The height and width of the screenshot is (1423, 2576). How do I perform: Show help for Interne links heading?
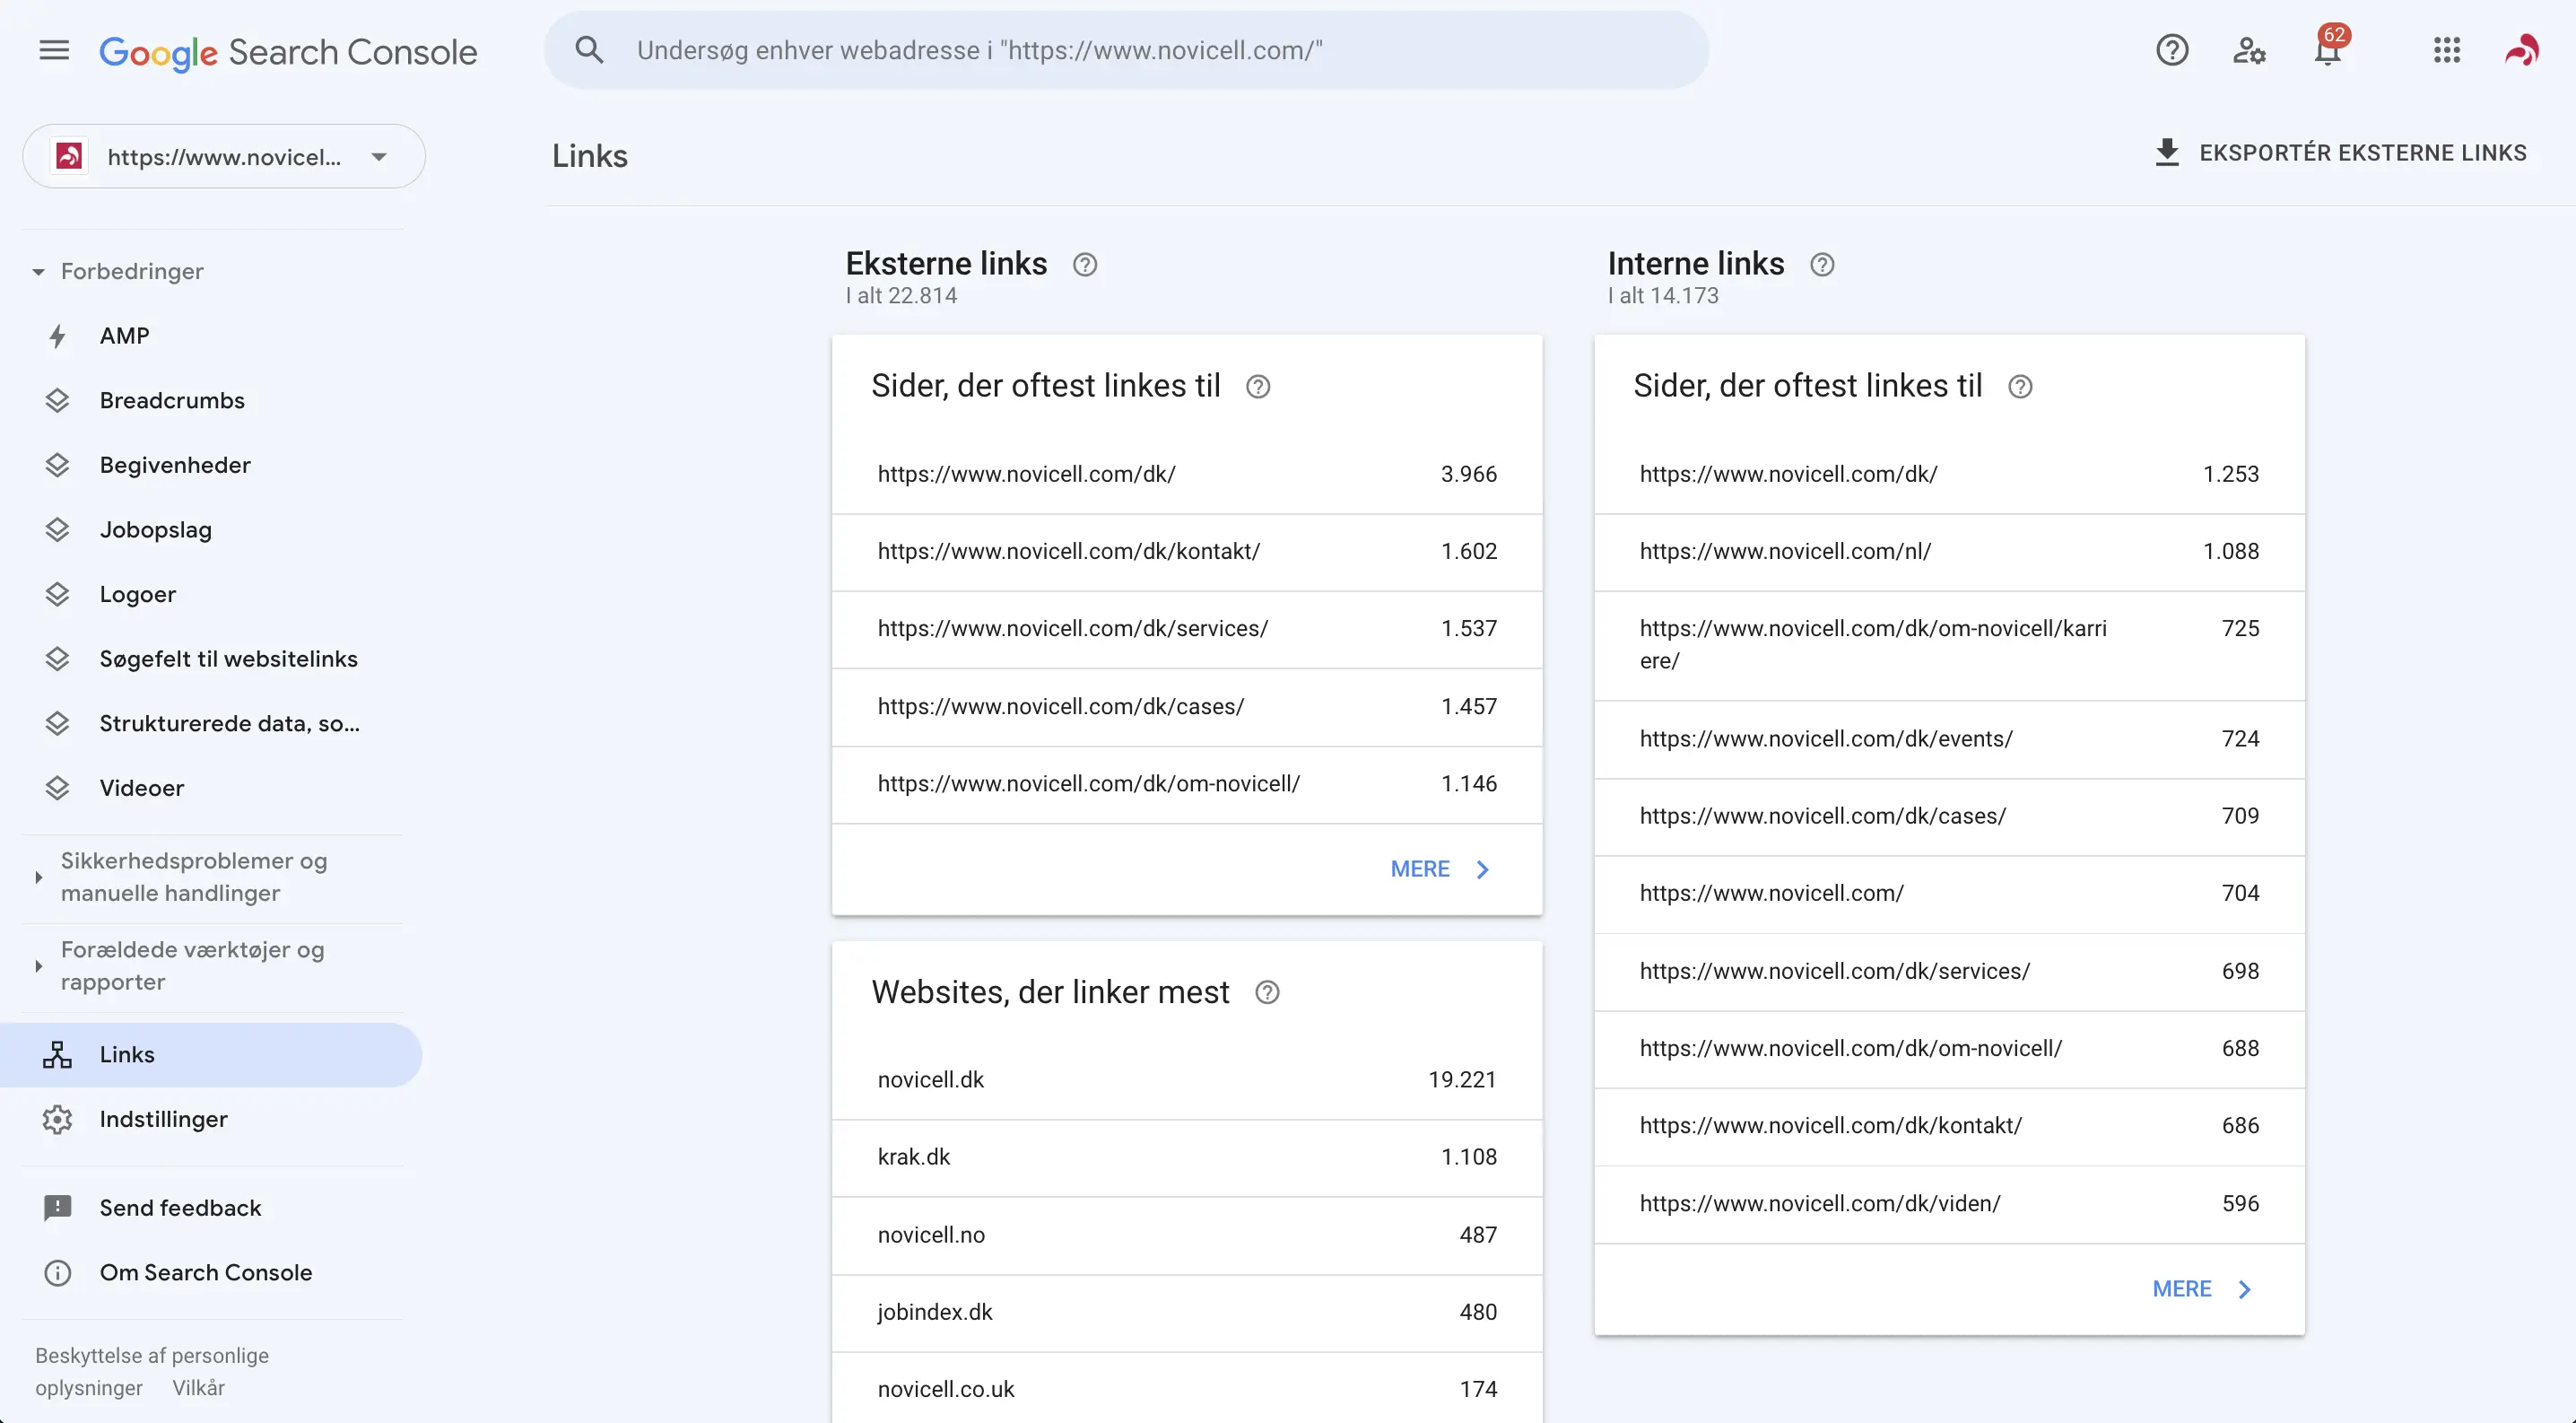(x=1822, y=264)
